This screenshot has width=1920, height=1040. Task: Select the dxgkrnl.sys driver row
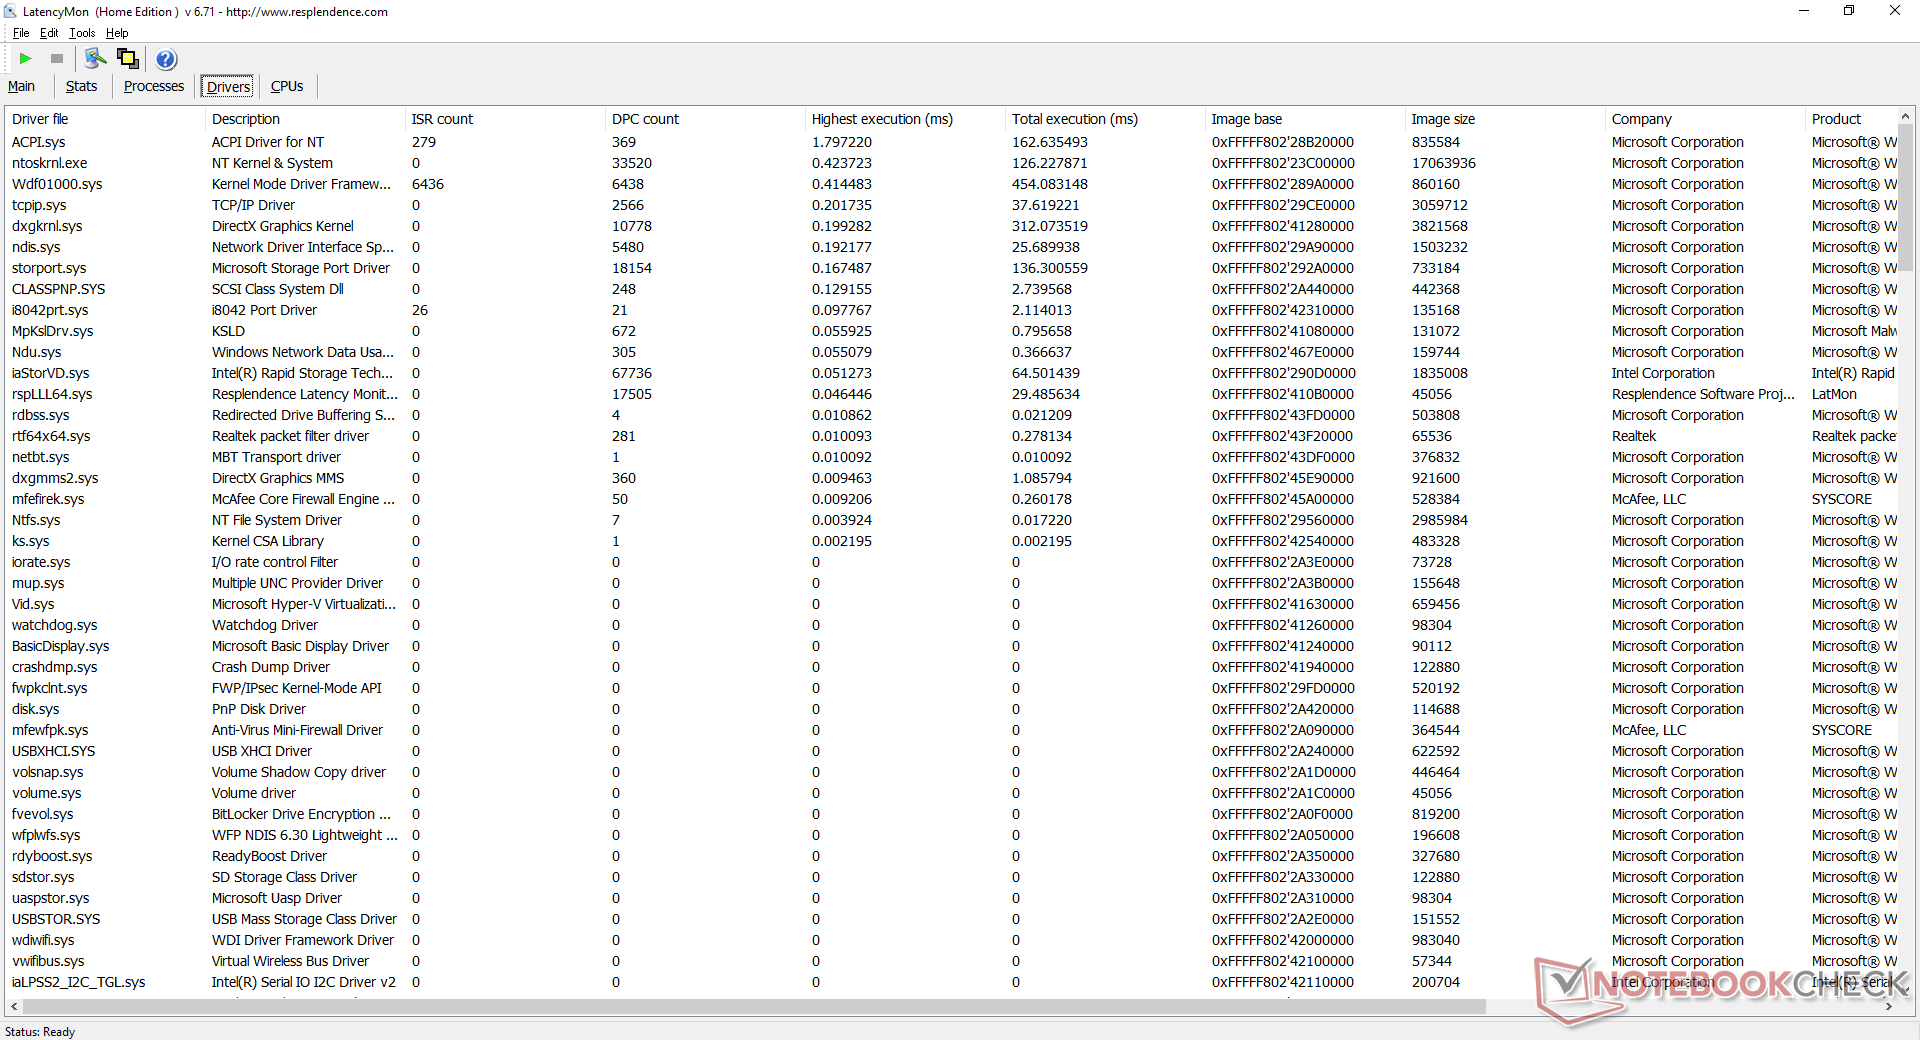point(951,226)
